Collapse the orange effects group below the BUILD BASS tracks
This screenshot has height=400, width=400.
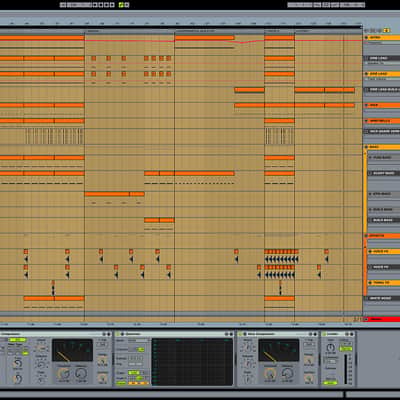pyautogui.click(x=366, y=236)
